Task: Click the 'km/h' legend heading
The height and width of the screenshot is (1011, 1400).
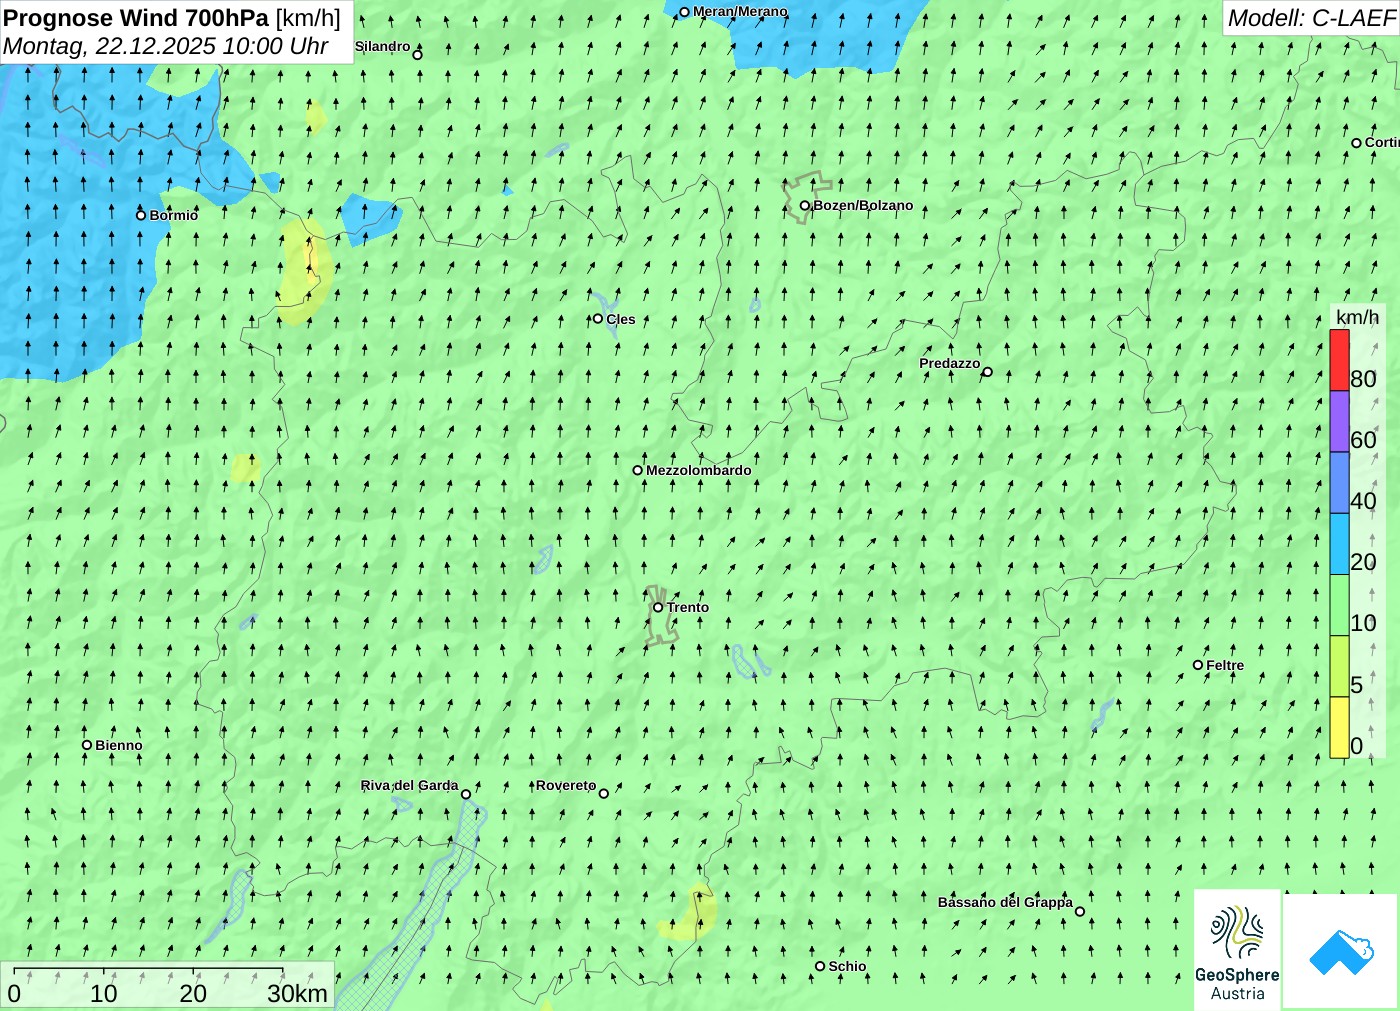Action: click(x=1357, y=317)
